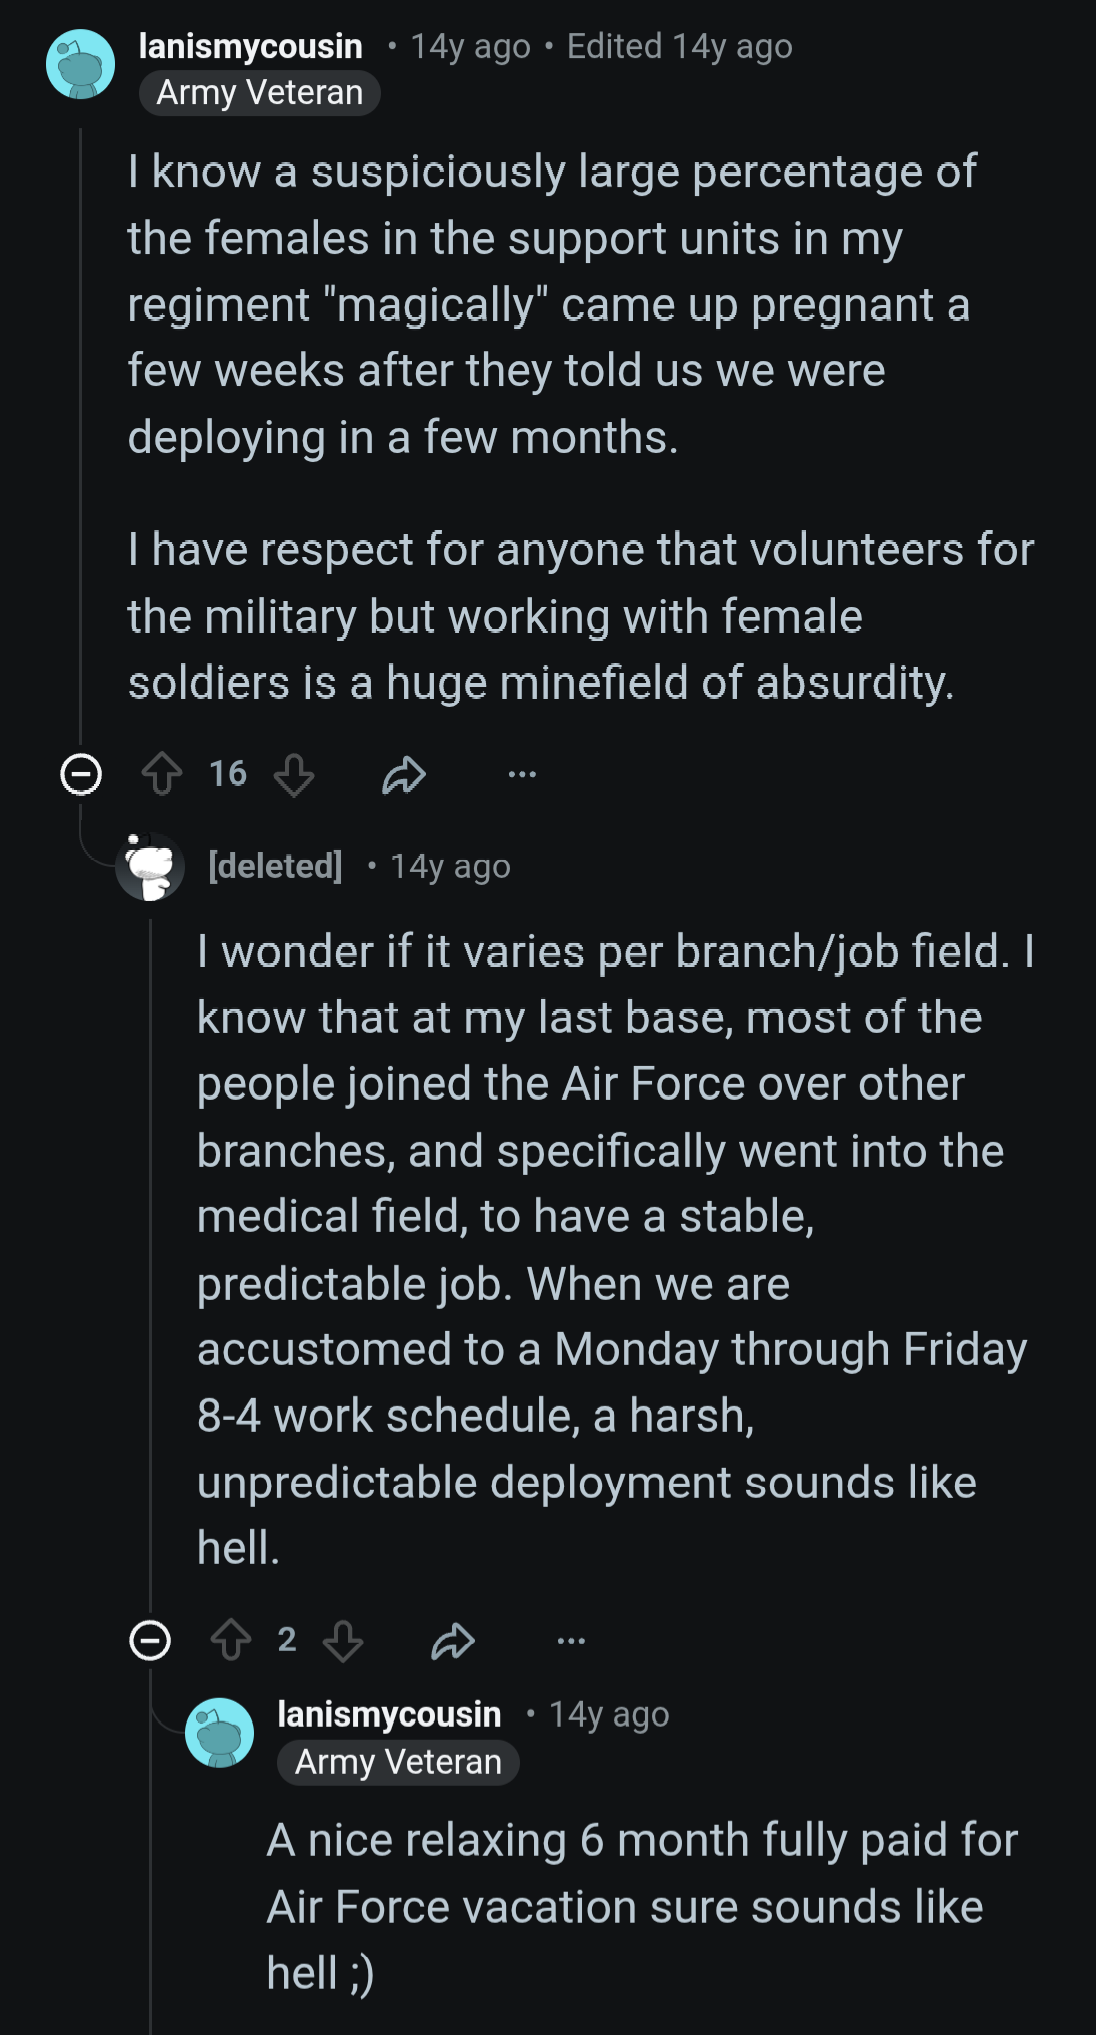Downvote the 16-point comment by lanismycousin

tap(294, 774)
